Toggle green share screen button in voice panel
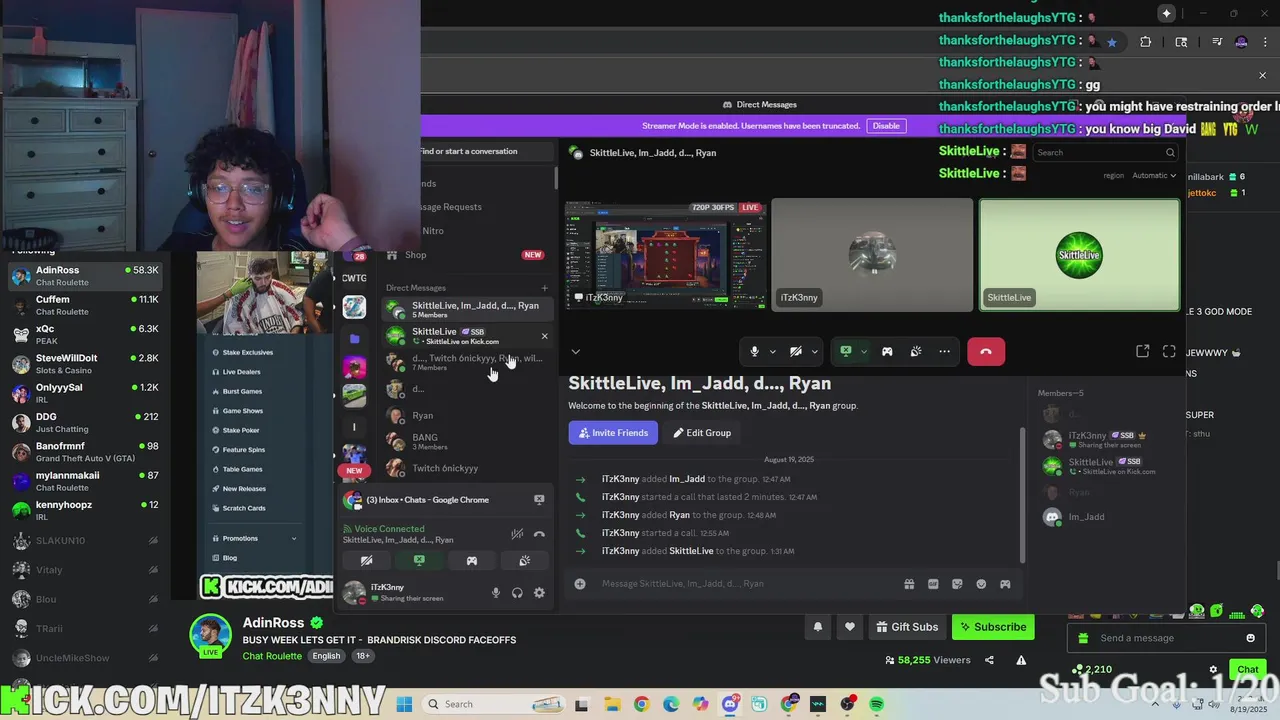 pyautogui.click(x=419, y=561)
